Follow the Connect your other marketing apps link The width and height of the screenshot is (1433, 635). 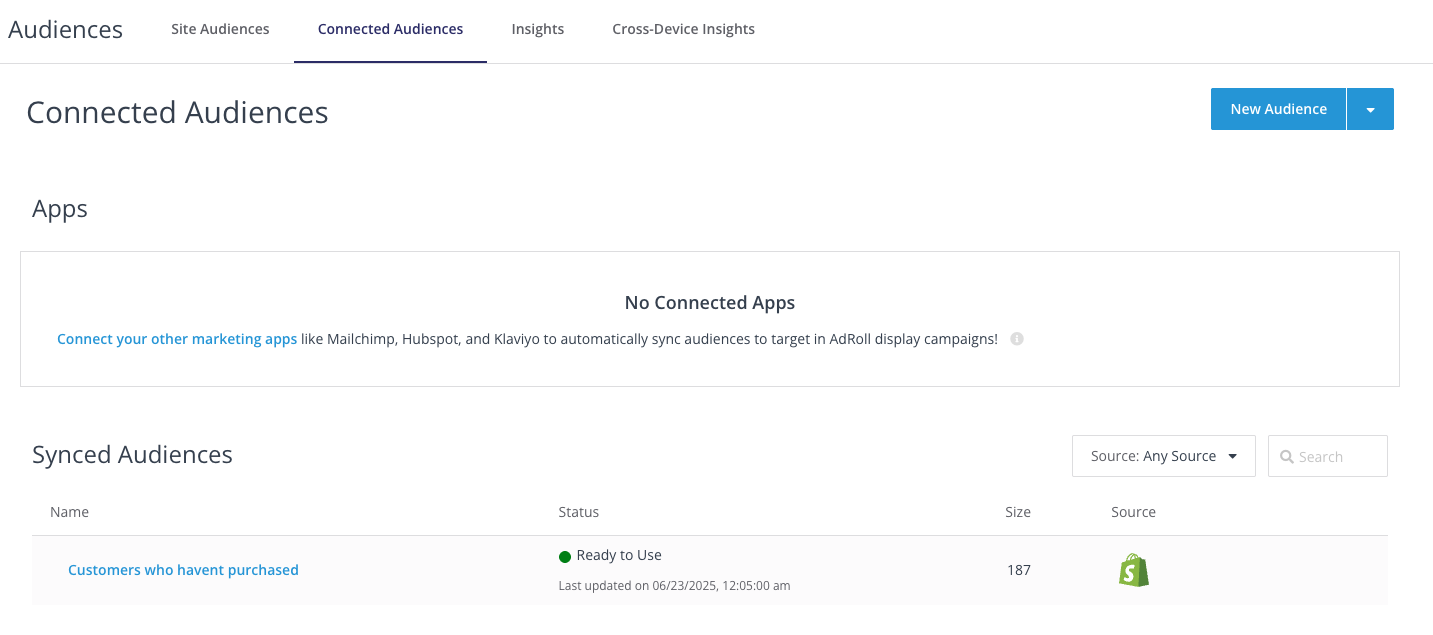click(177, 339)
